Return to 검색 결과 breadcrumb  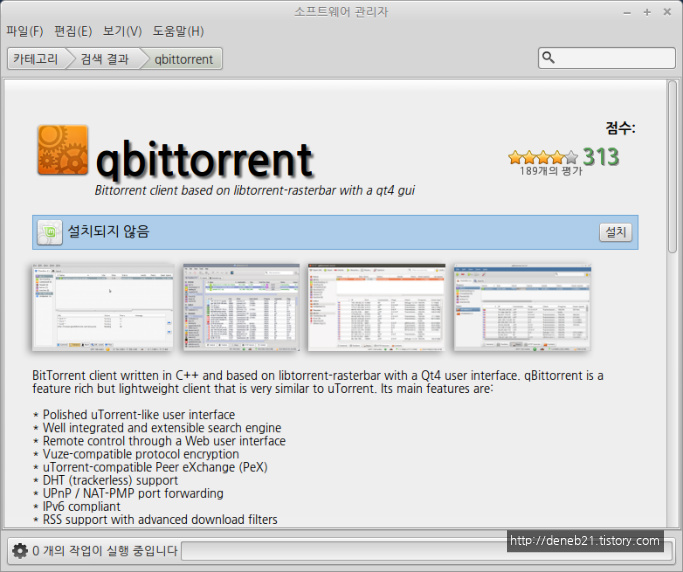[x=104, y=59]
